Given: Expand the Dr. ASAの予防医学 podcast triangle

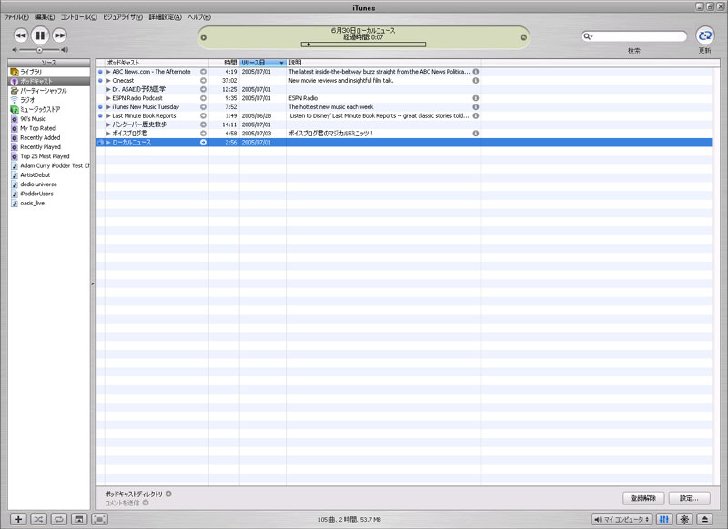Looking at the screenshot, I should coord(108,89).
